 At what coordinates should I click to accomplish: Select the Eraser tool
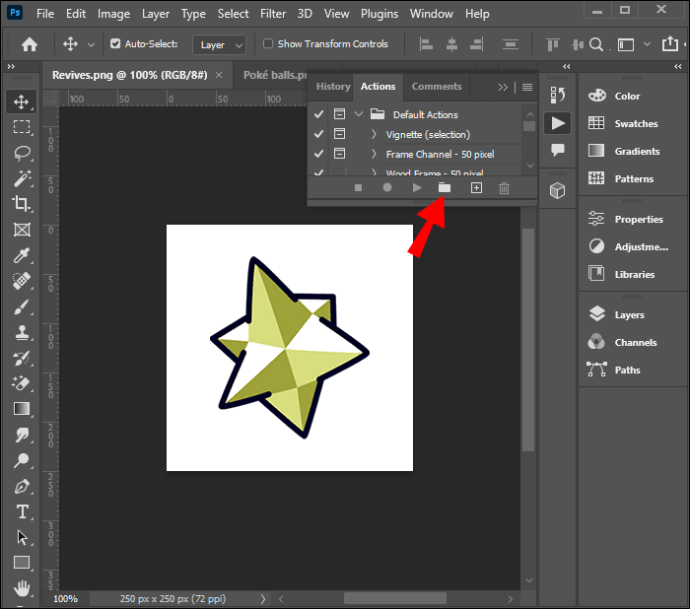22,383
